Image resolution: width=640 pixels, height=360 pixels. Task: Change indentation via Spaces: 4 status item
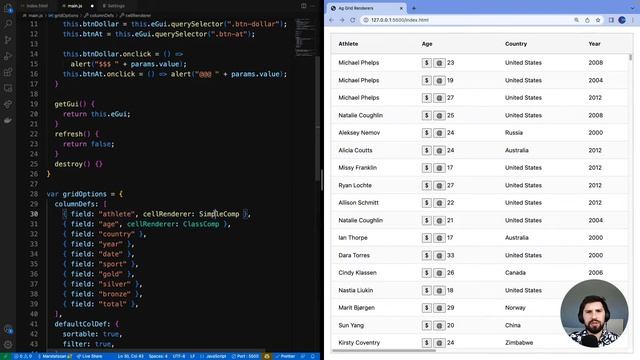click(158, 356)
